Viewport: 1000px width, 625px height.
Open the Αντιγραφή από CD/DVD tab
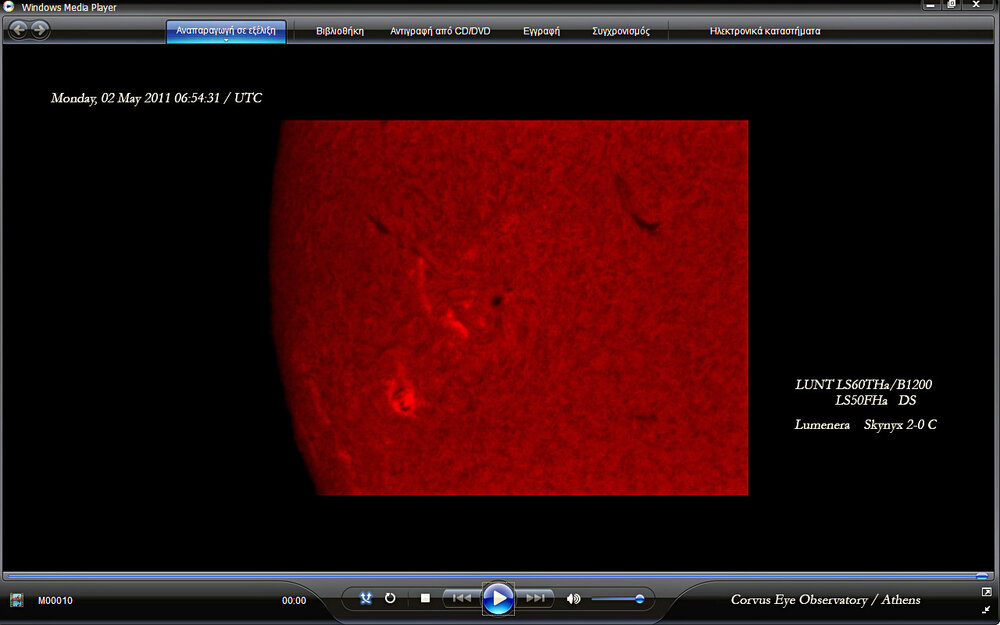coord(440,31)
